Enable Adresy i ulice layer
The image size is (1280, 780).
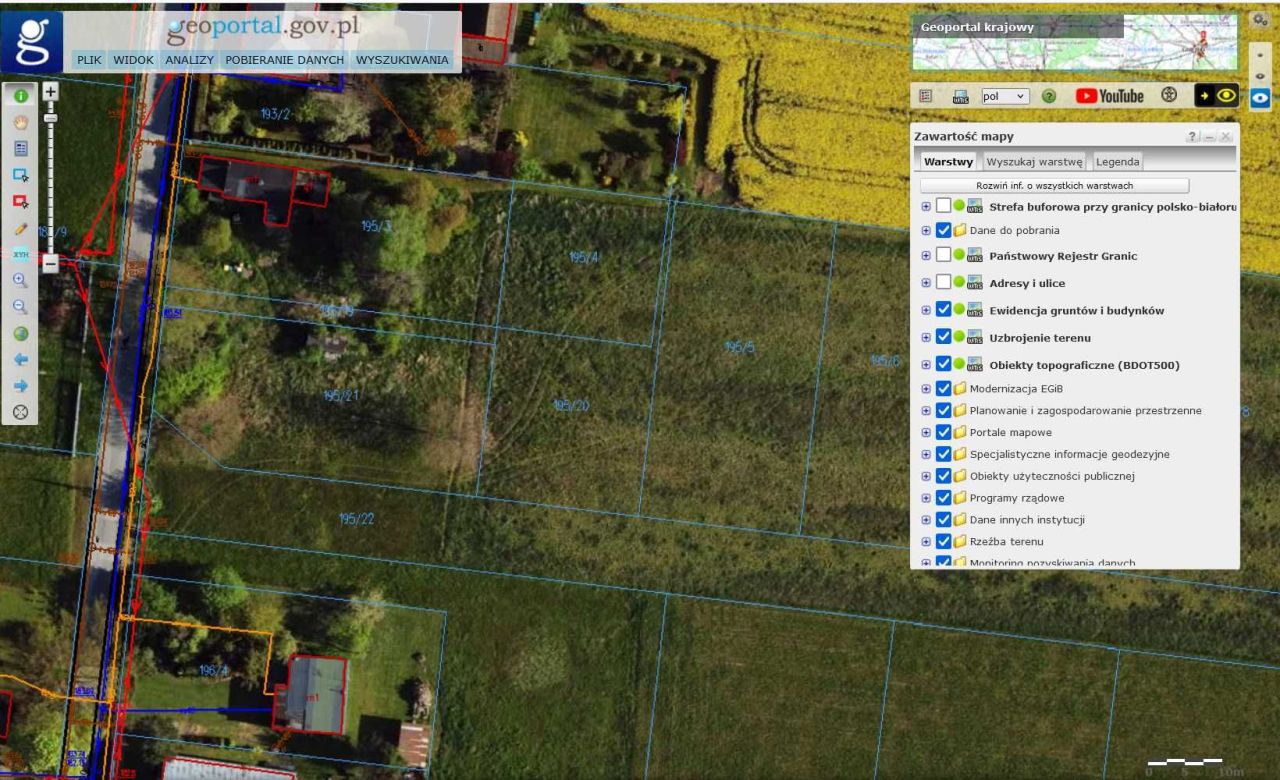point(944,282)
